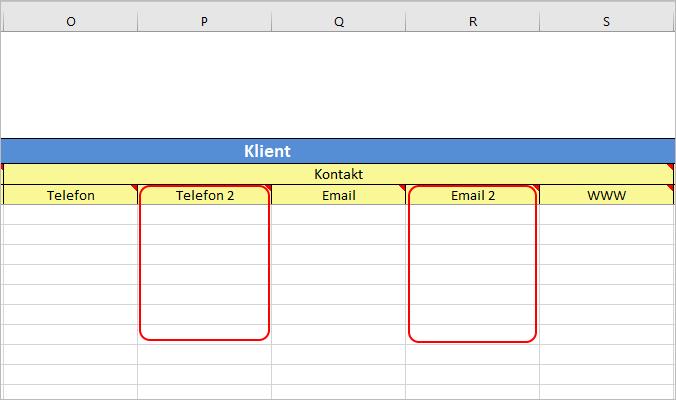
Task: Click first empty cell under Email 2
Action: coord(473,214)
